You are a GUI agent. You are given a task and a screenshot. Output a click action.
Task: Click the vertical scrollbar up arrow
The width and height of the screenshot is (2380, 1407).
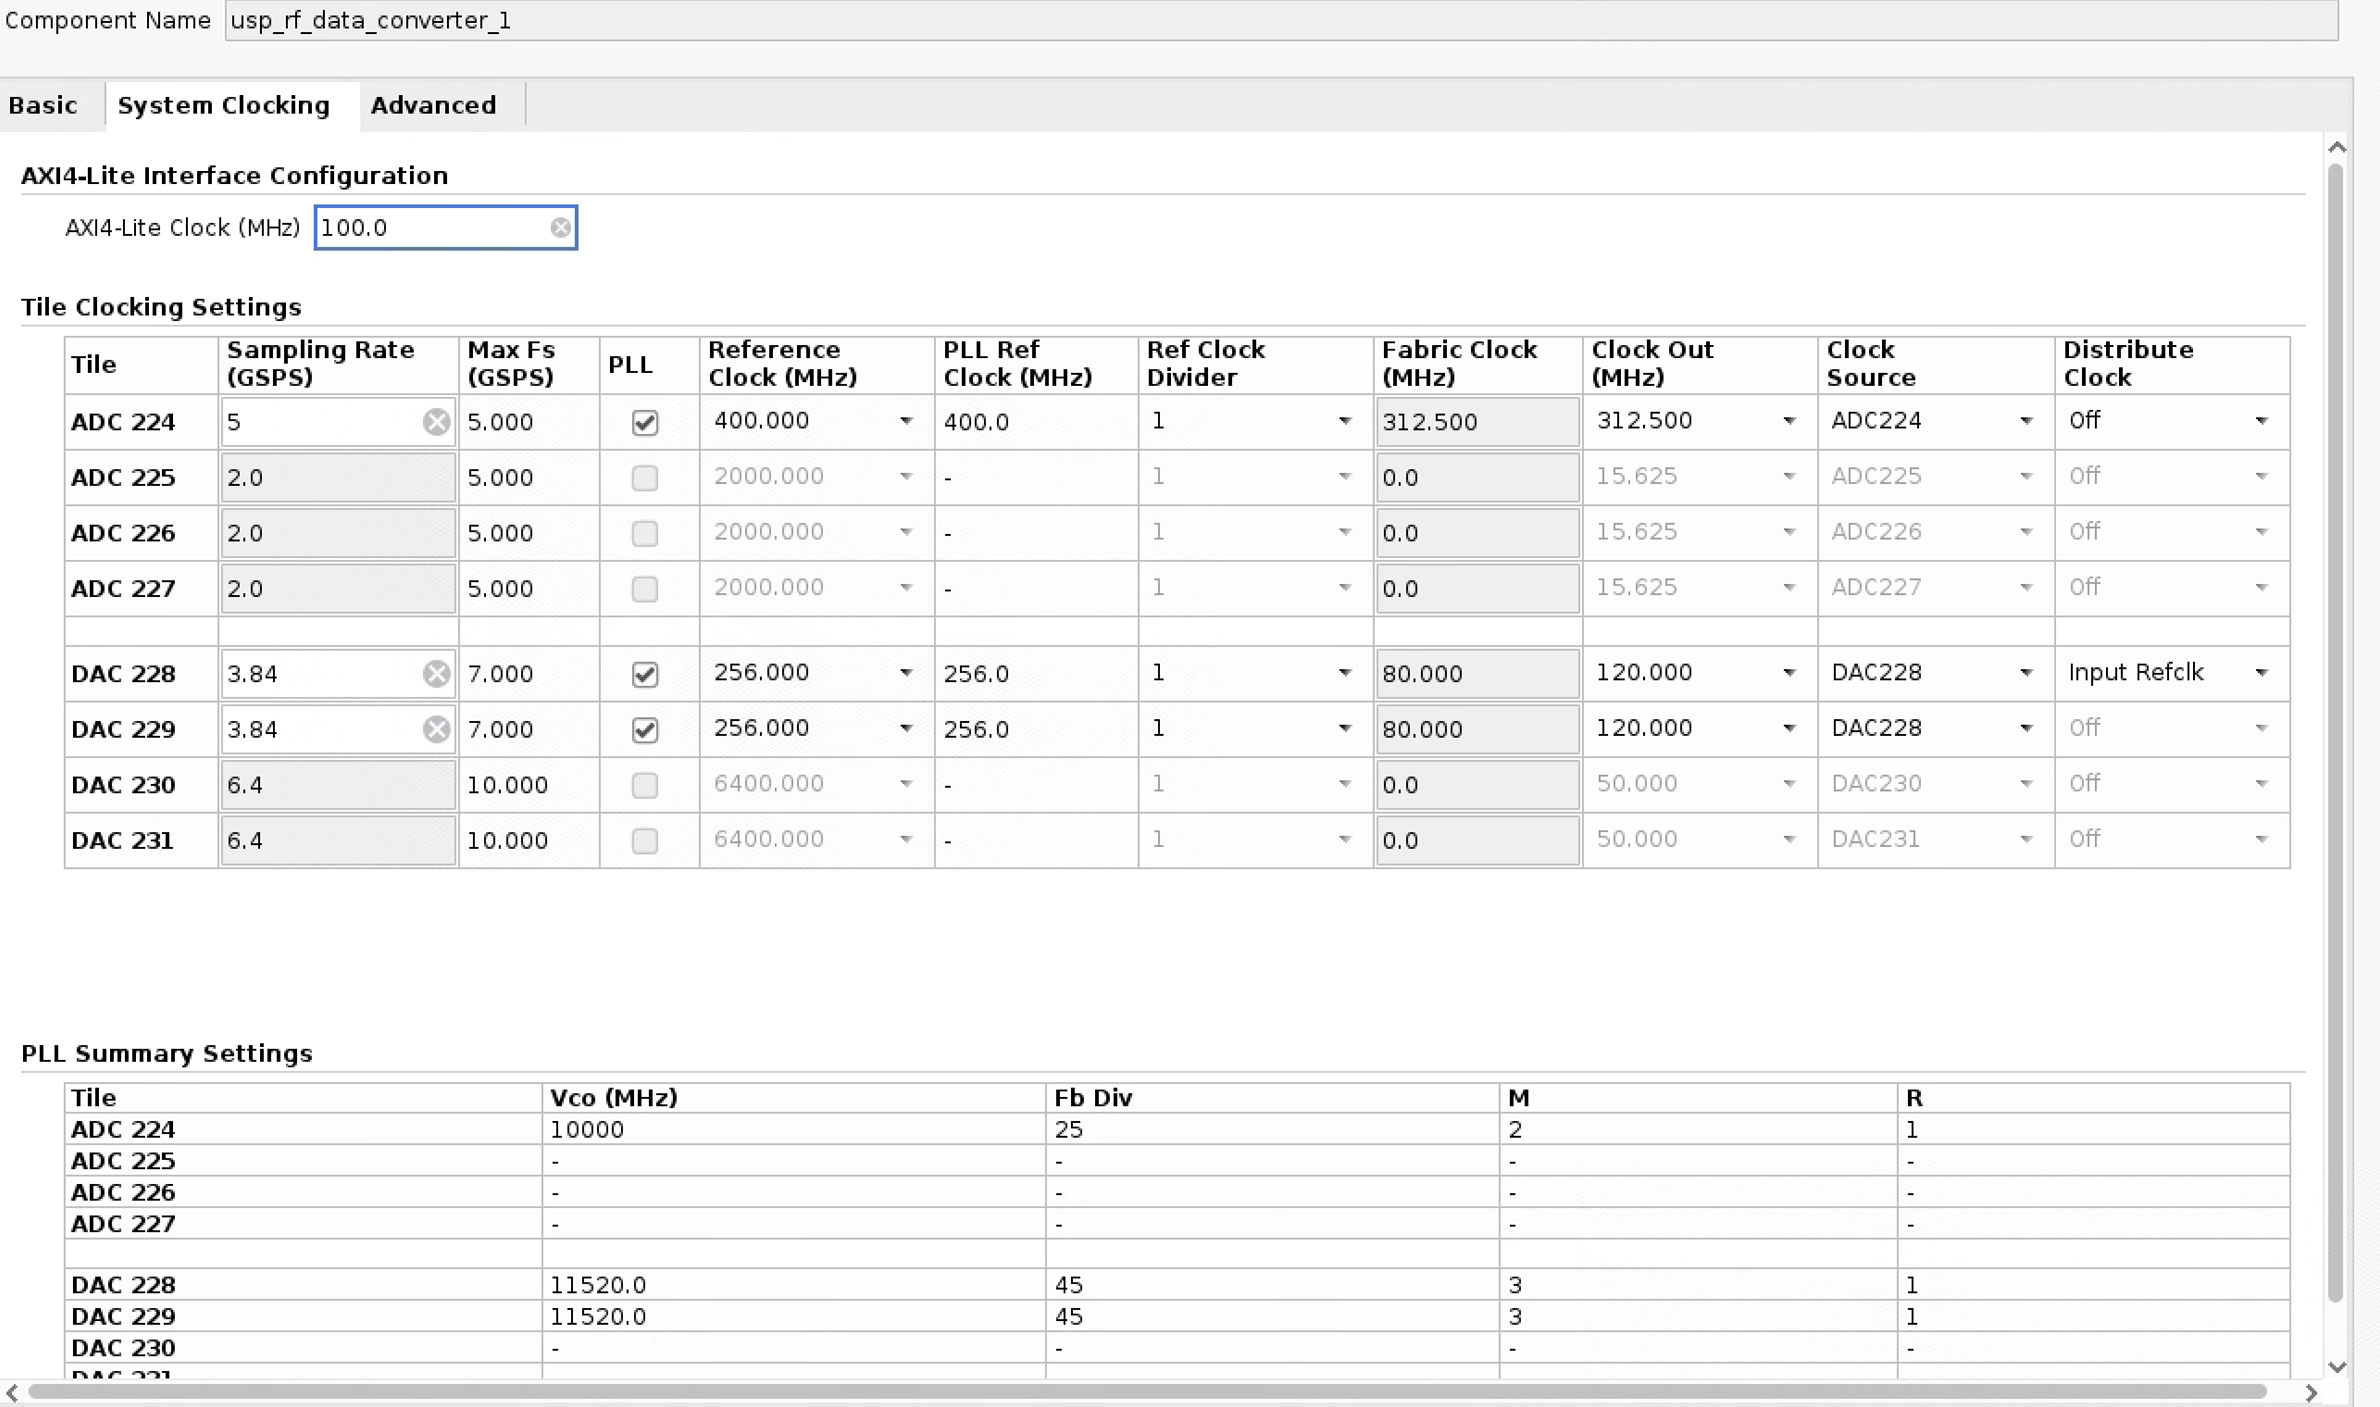pos(2336,148)
